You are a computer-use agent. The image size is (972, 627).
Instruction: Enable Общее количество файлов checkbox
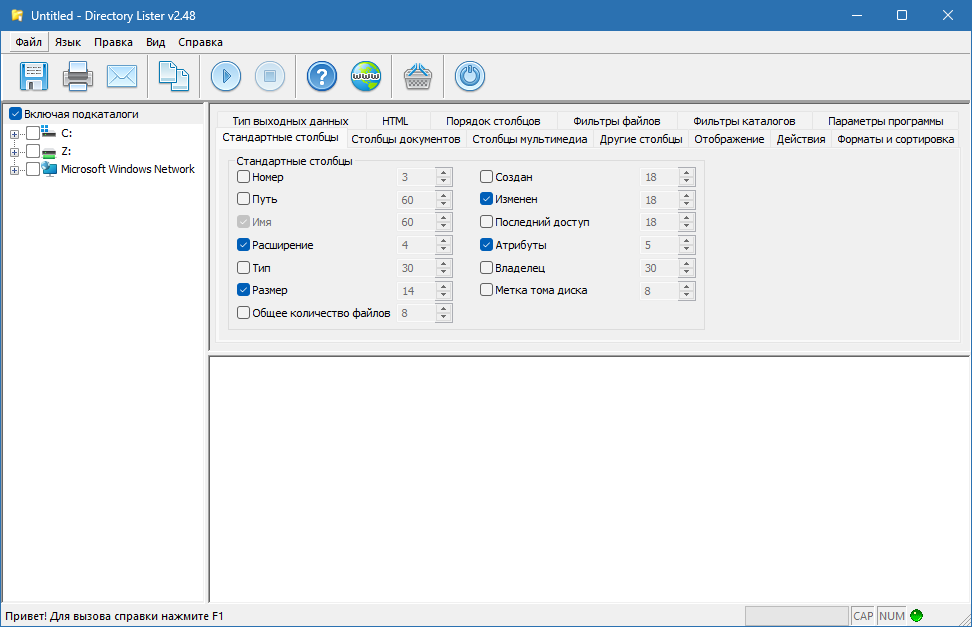(244, 313)
